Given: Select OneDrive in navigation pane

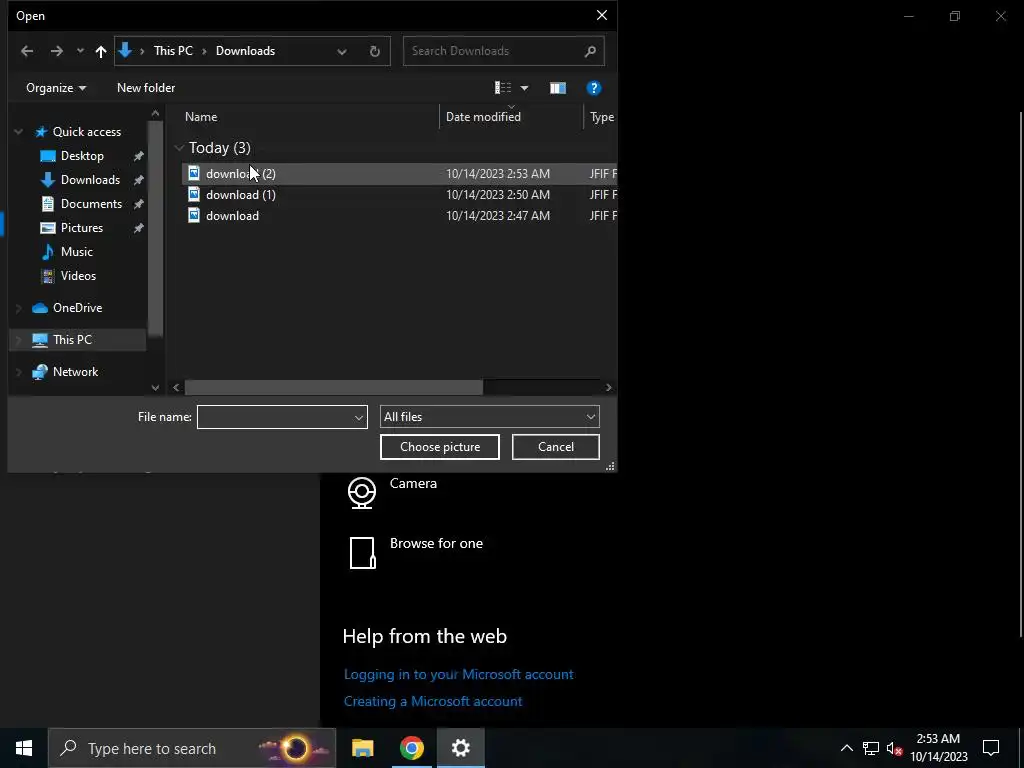Looking at the screenshot, I should click(77, 308).
